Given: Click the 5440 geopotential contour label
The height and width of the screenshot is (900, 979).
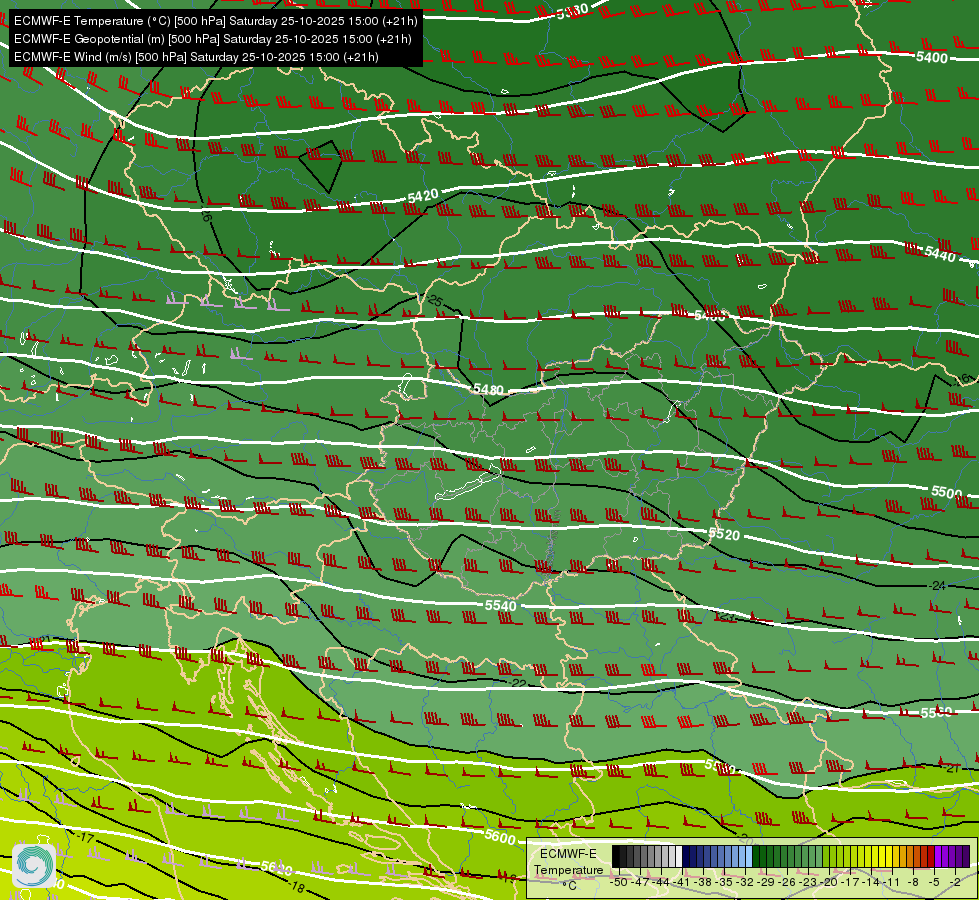Looking at the screenshot, I should pos(940,254).
